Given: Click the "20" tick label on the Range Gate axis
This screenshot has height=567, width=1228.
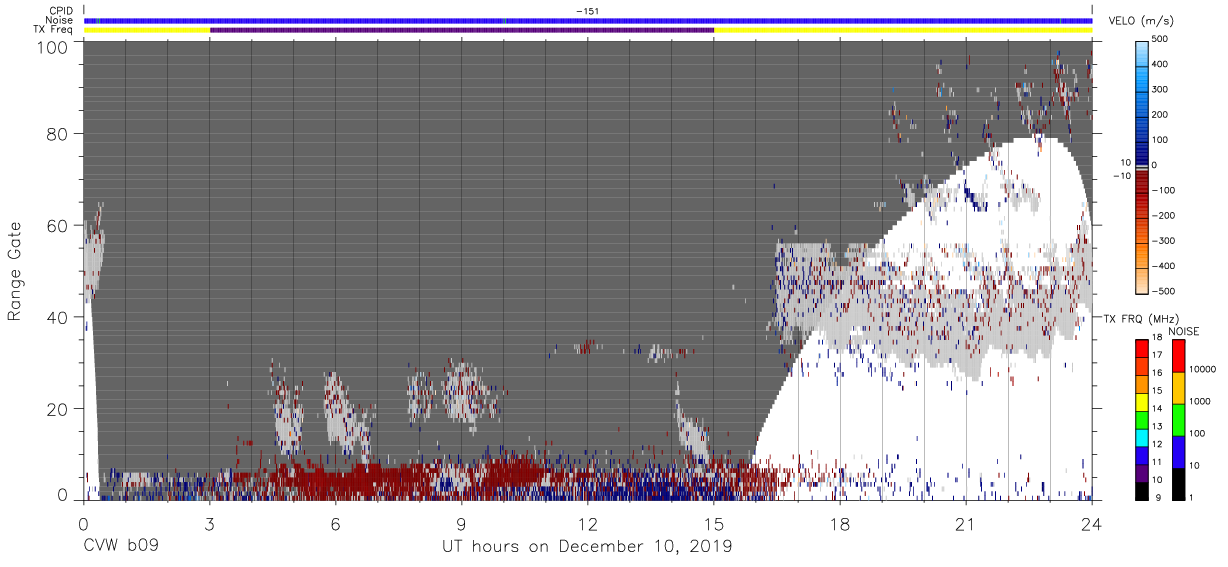Looking at the screenshot, I should [x=58, y=408].
